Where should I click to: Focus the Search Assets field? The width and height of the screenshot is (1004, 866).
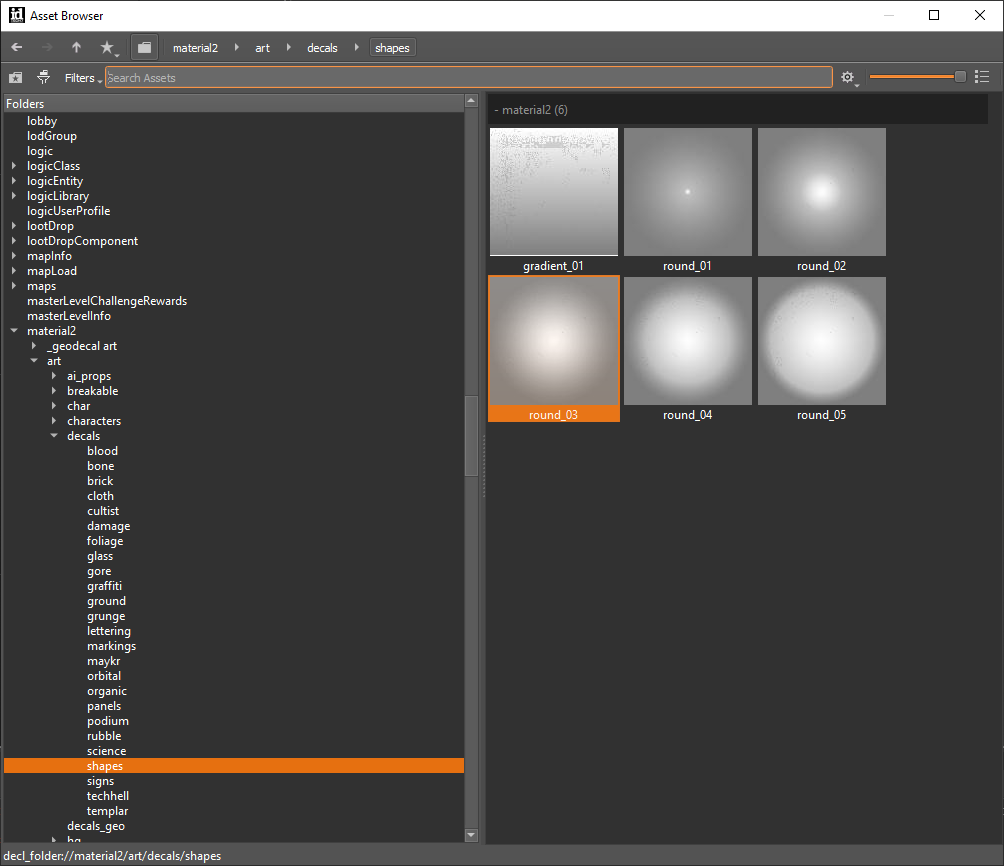(x=469, y=78)
